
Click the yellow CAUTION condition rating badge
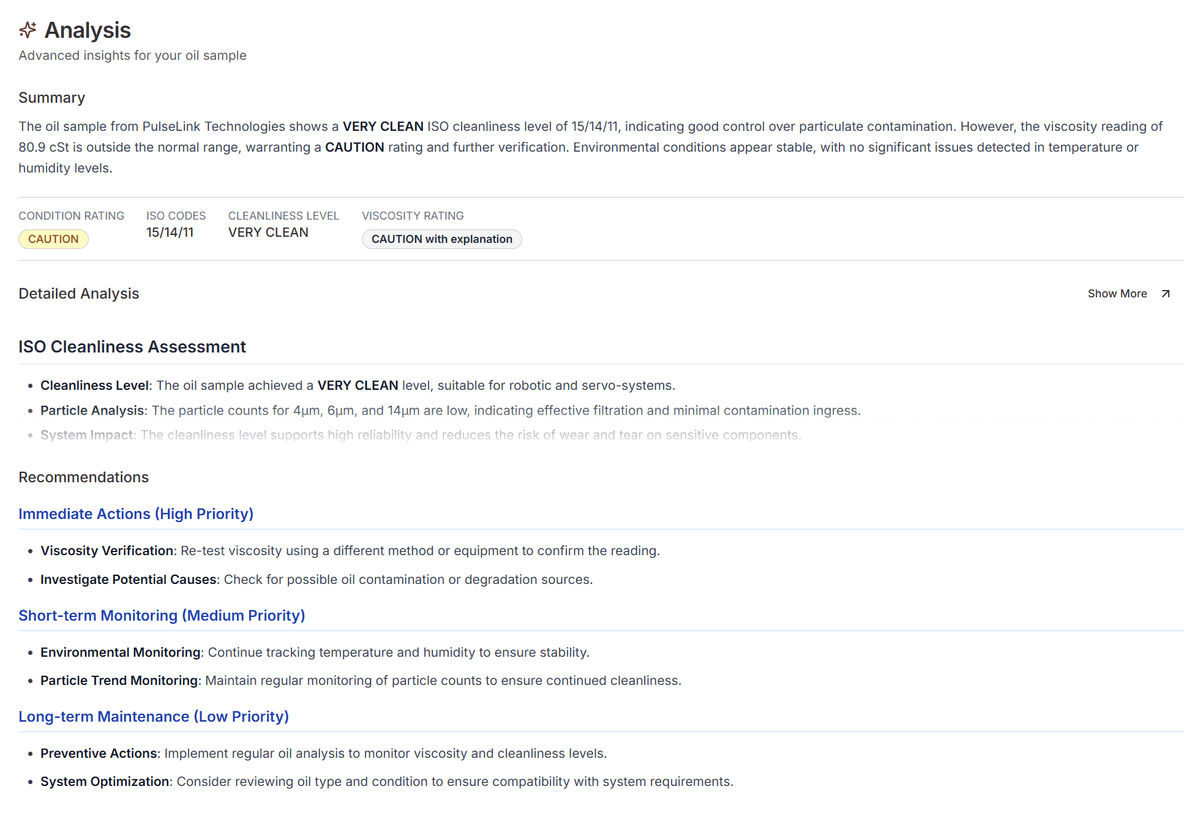pos(53,239)
